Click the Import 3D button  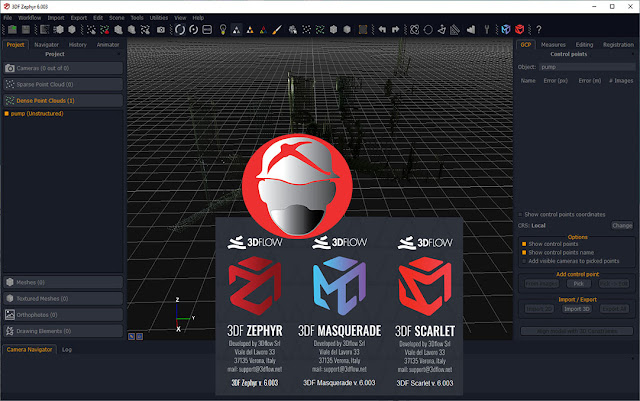click(x=577, y=309)
